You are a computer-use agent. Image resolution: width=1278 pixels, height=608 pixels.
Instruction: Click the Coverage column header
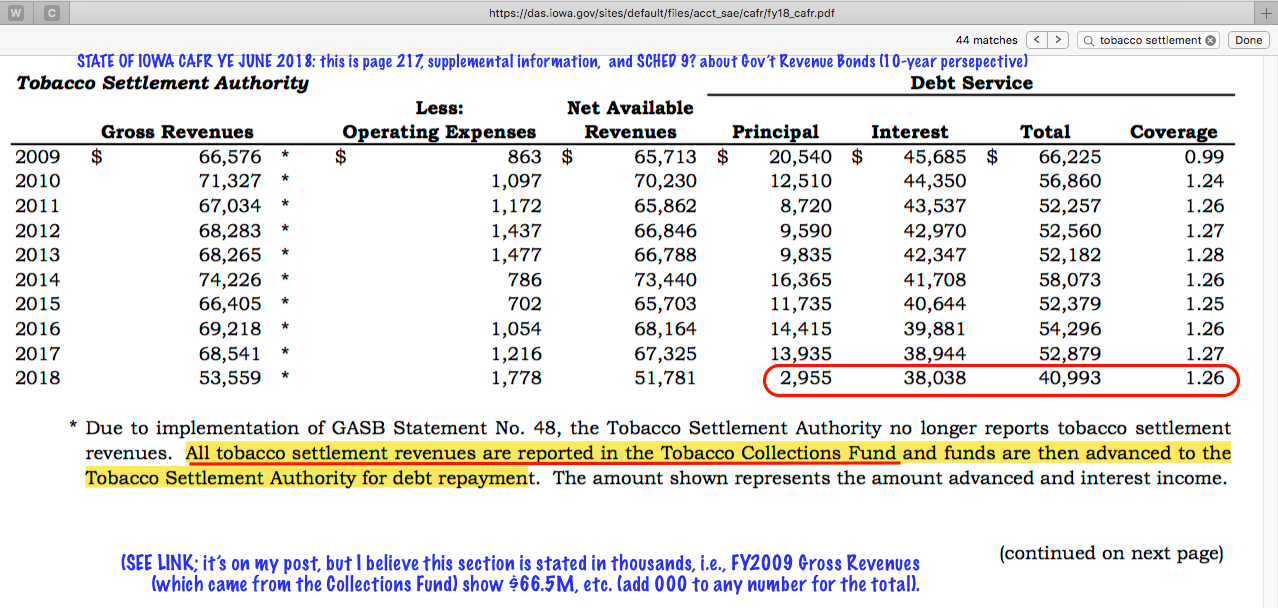pyautogui.click(x=1173, y=132)
